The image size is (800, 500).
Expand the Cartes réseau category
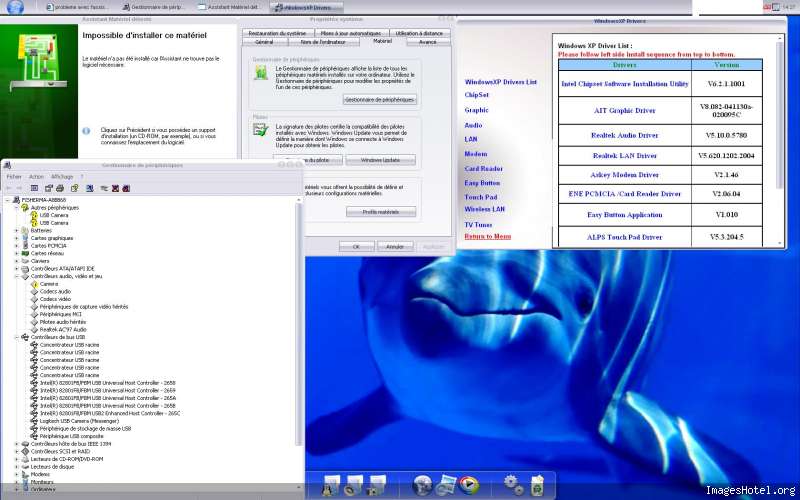click(x=17, y=254)
